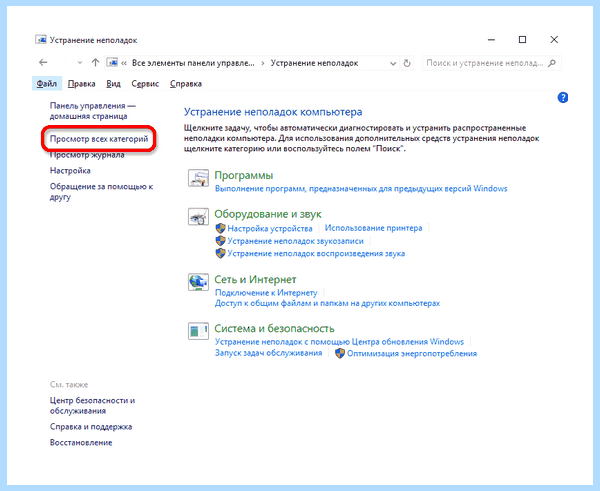This screenshot has width=600, height=491.
Task: Click Запуск задач обслуживания link
Action: [268, 353]
